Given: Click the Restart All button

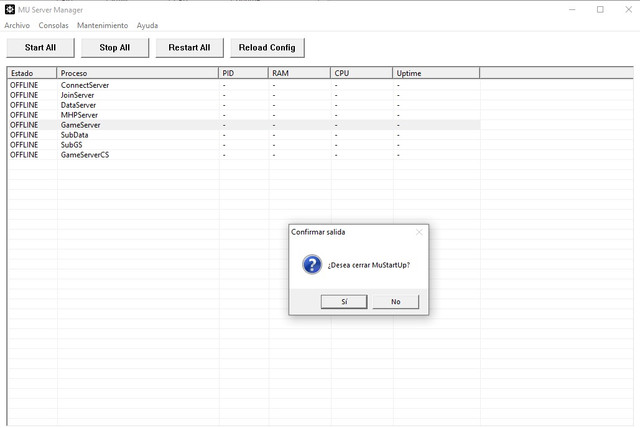Looking at the screenshot, I should (x=189, y=48).
